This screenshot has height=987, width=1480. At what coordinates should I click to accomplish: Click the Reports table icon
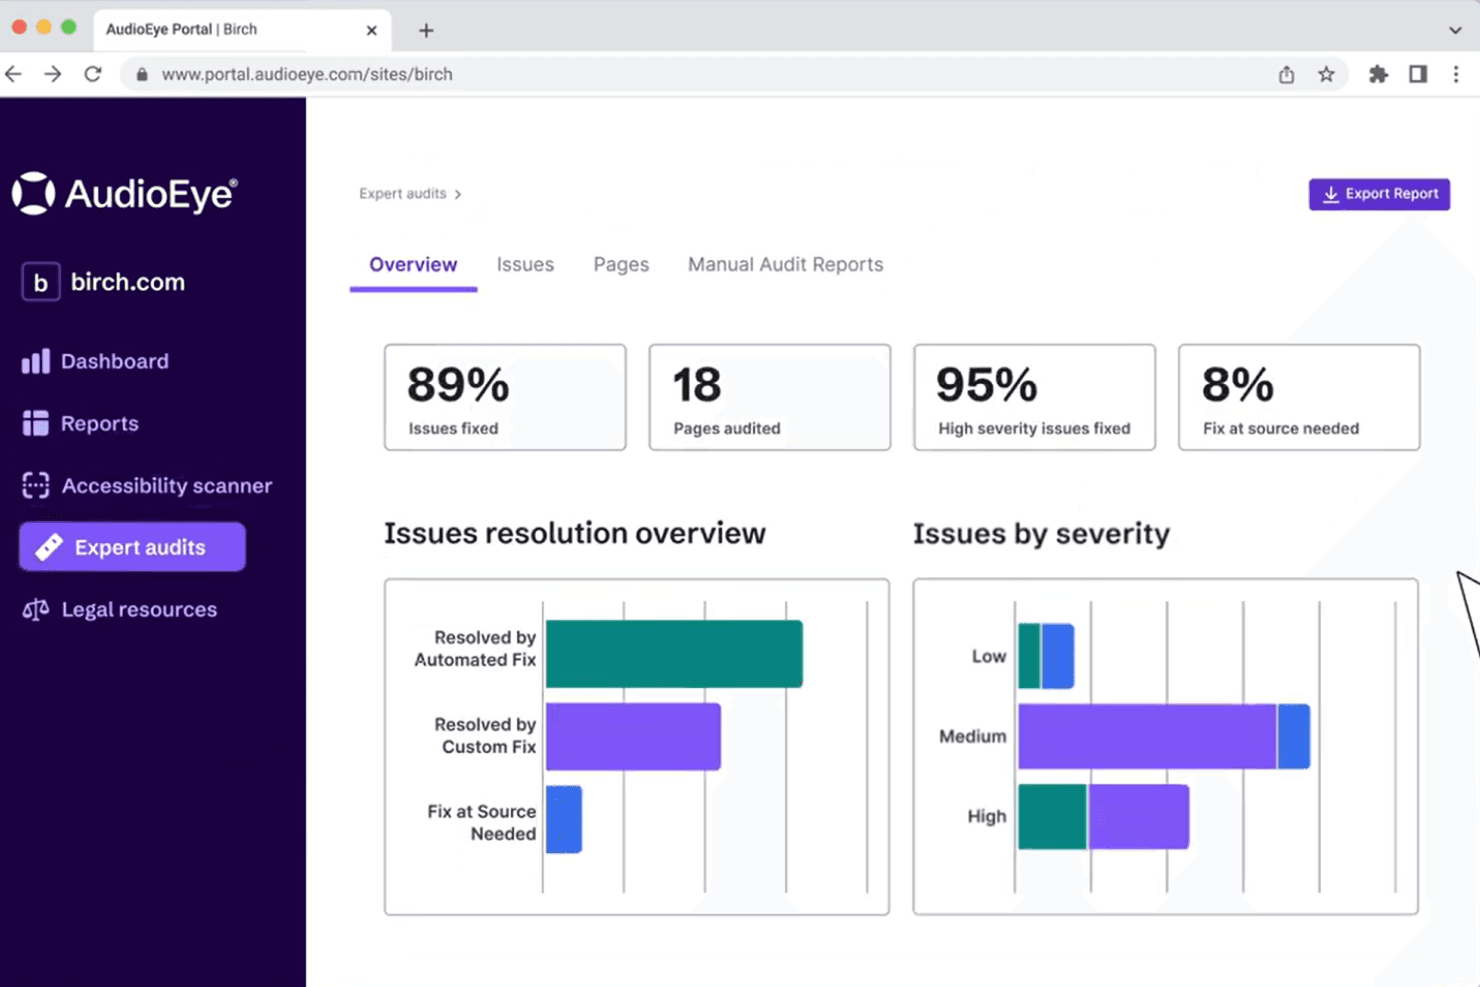(x=36, y=423)
